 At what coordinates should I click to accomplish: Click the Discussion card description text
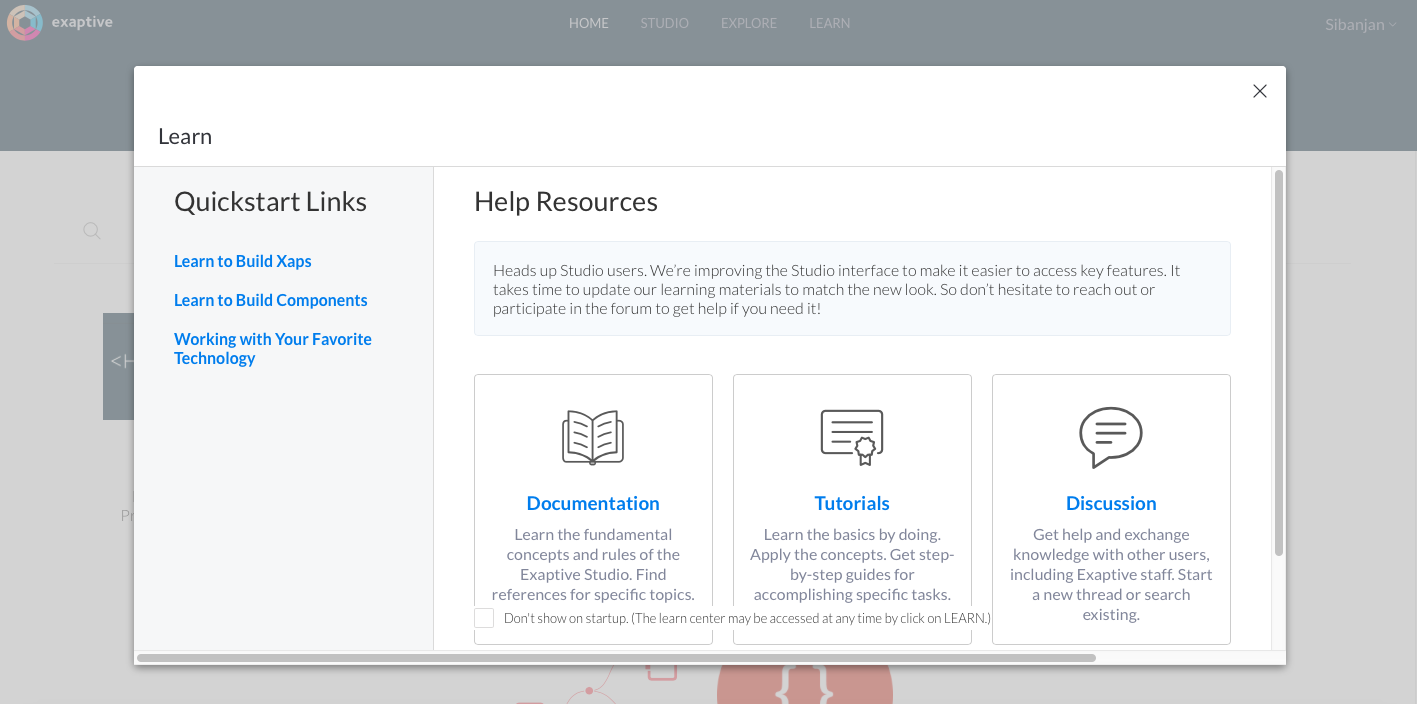pos(1111,574)
